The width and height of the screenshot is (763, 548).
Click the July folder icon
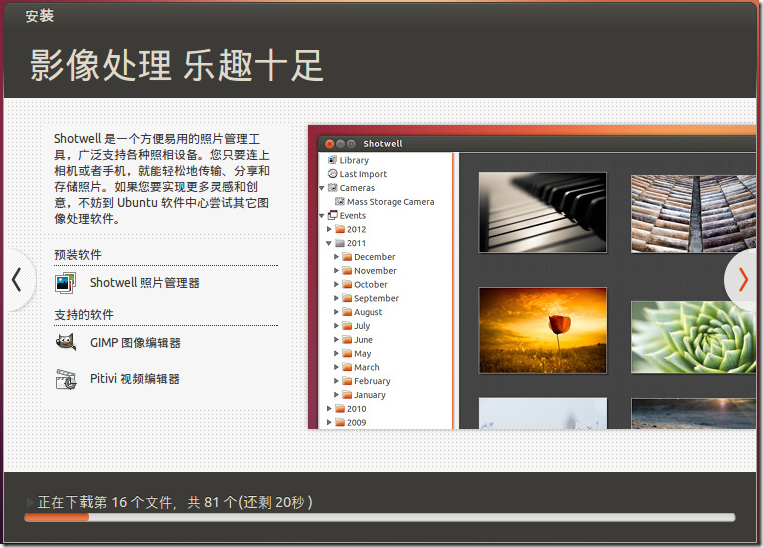coord(347,326)
